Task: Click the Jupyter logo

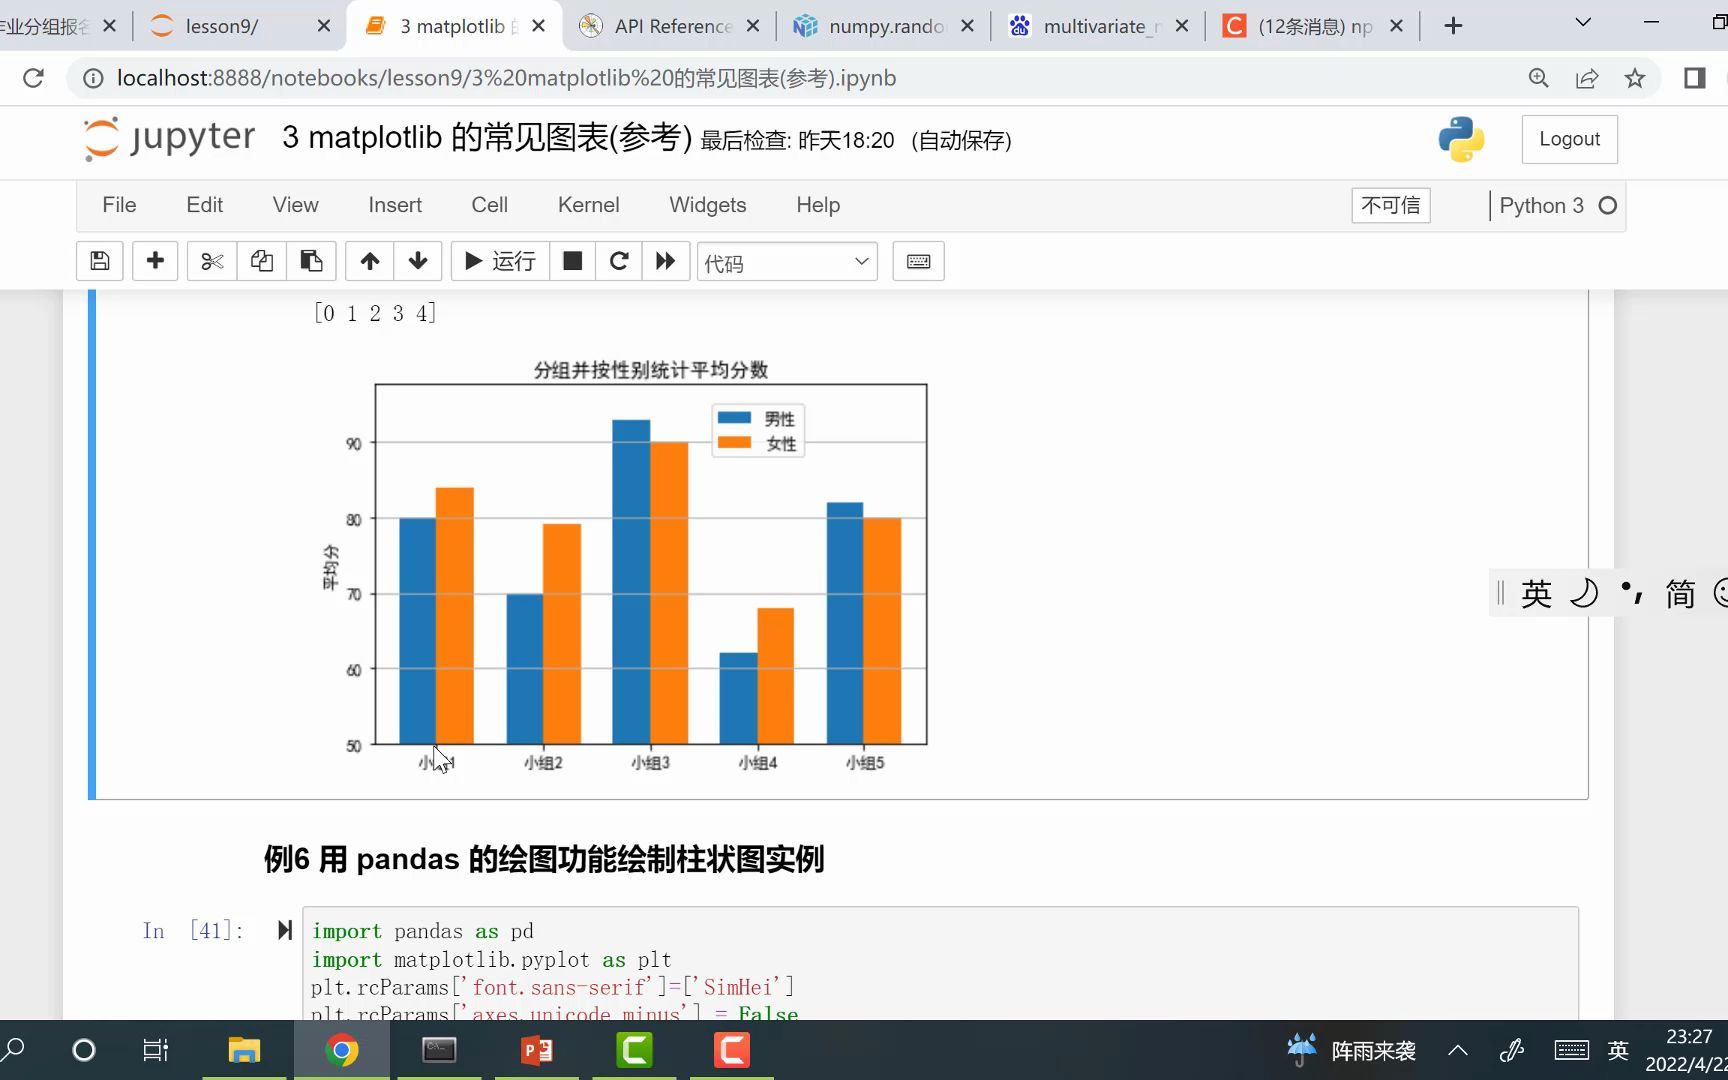Action: tap(170, 138)
